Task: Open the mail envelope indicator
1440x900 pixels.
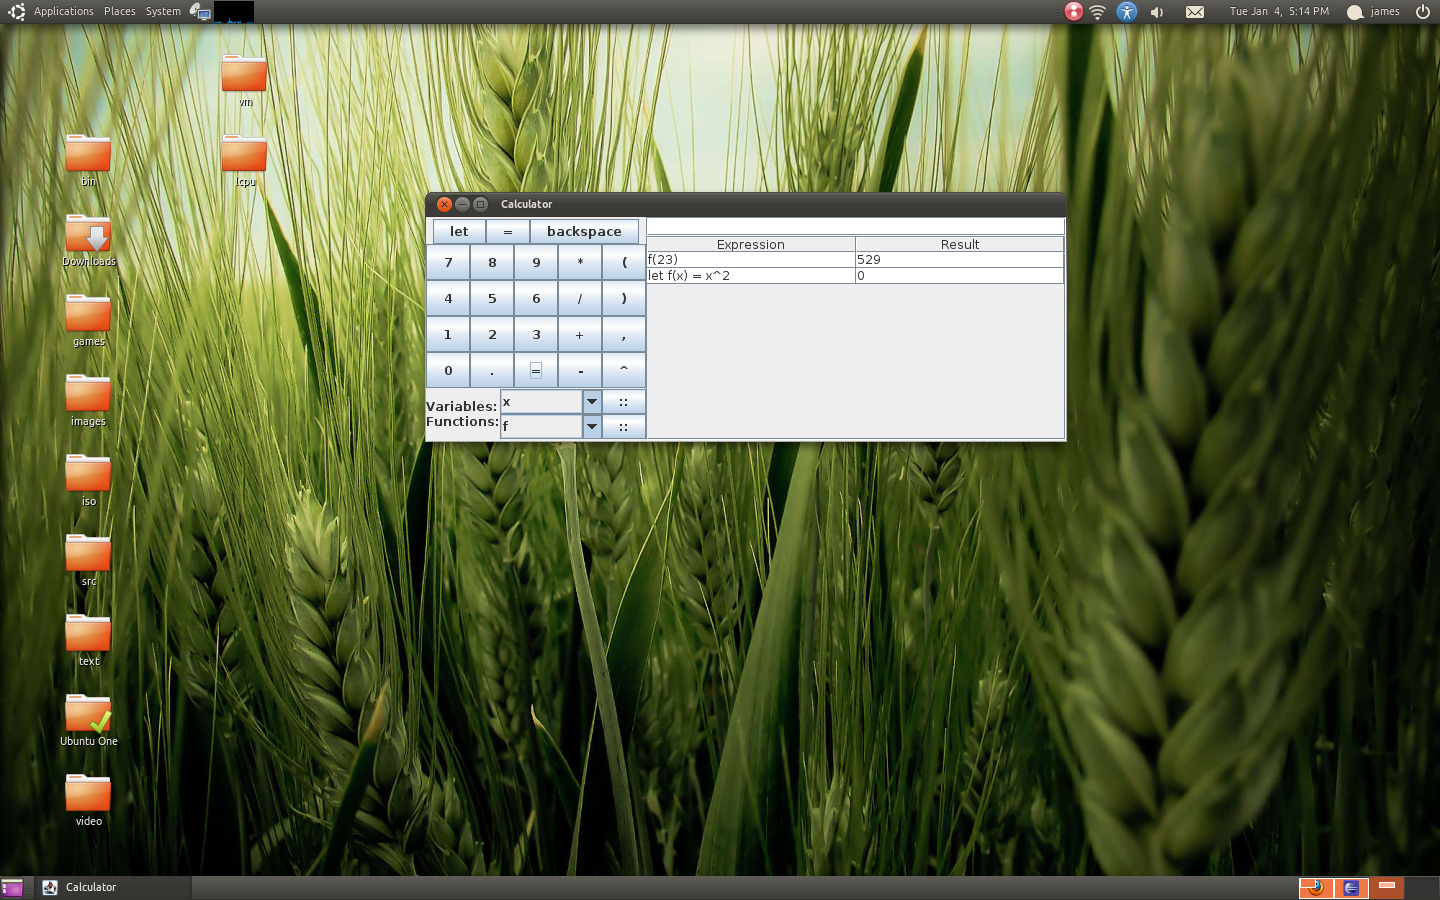Action: (1195, 12)
